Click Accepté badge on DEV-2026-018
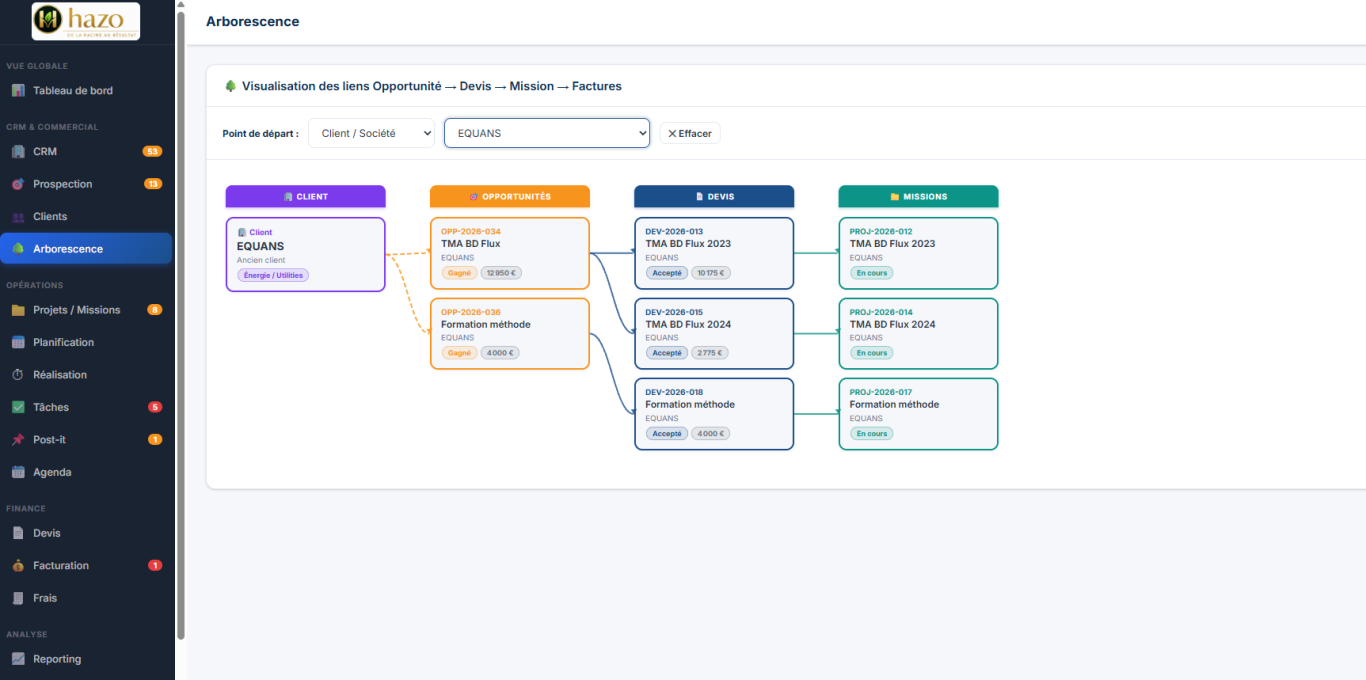 [x=667, y=434]
